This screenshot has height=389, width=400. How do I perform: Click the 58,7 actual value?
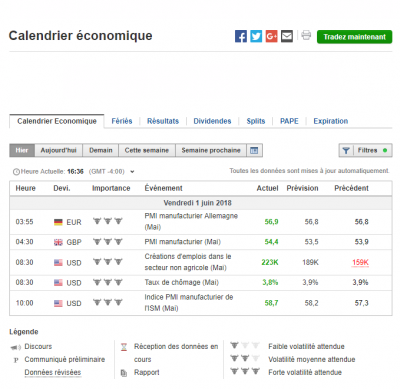(271, 303)
